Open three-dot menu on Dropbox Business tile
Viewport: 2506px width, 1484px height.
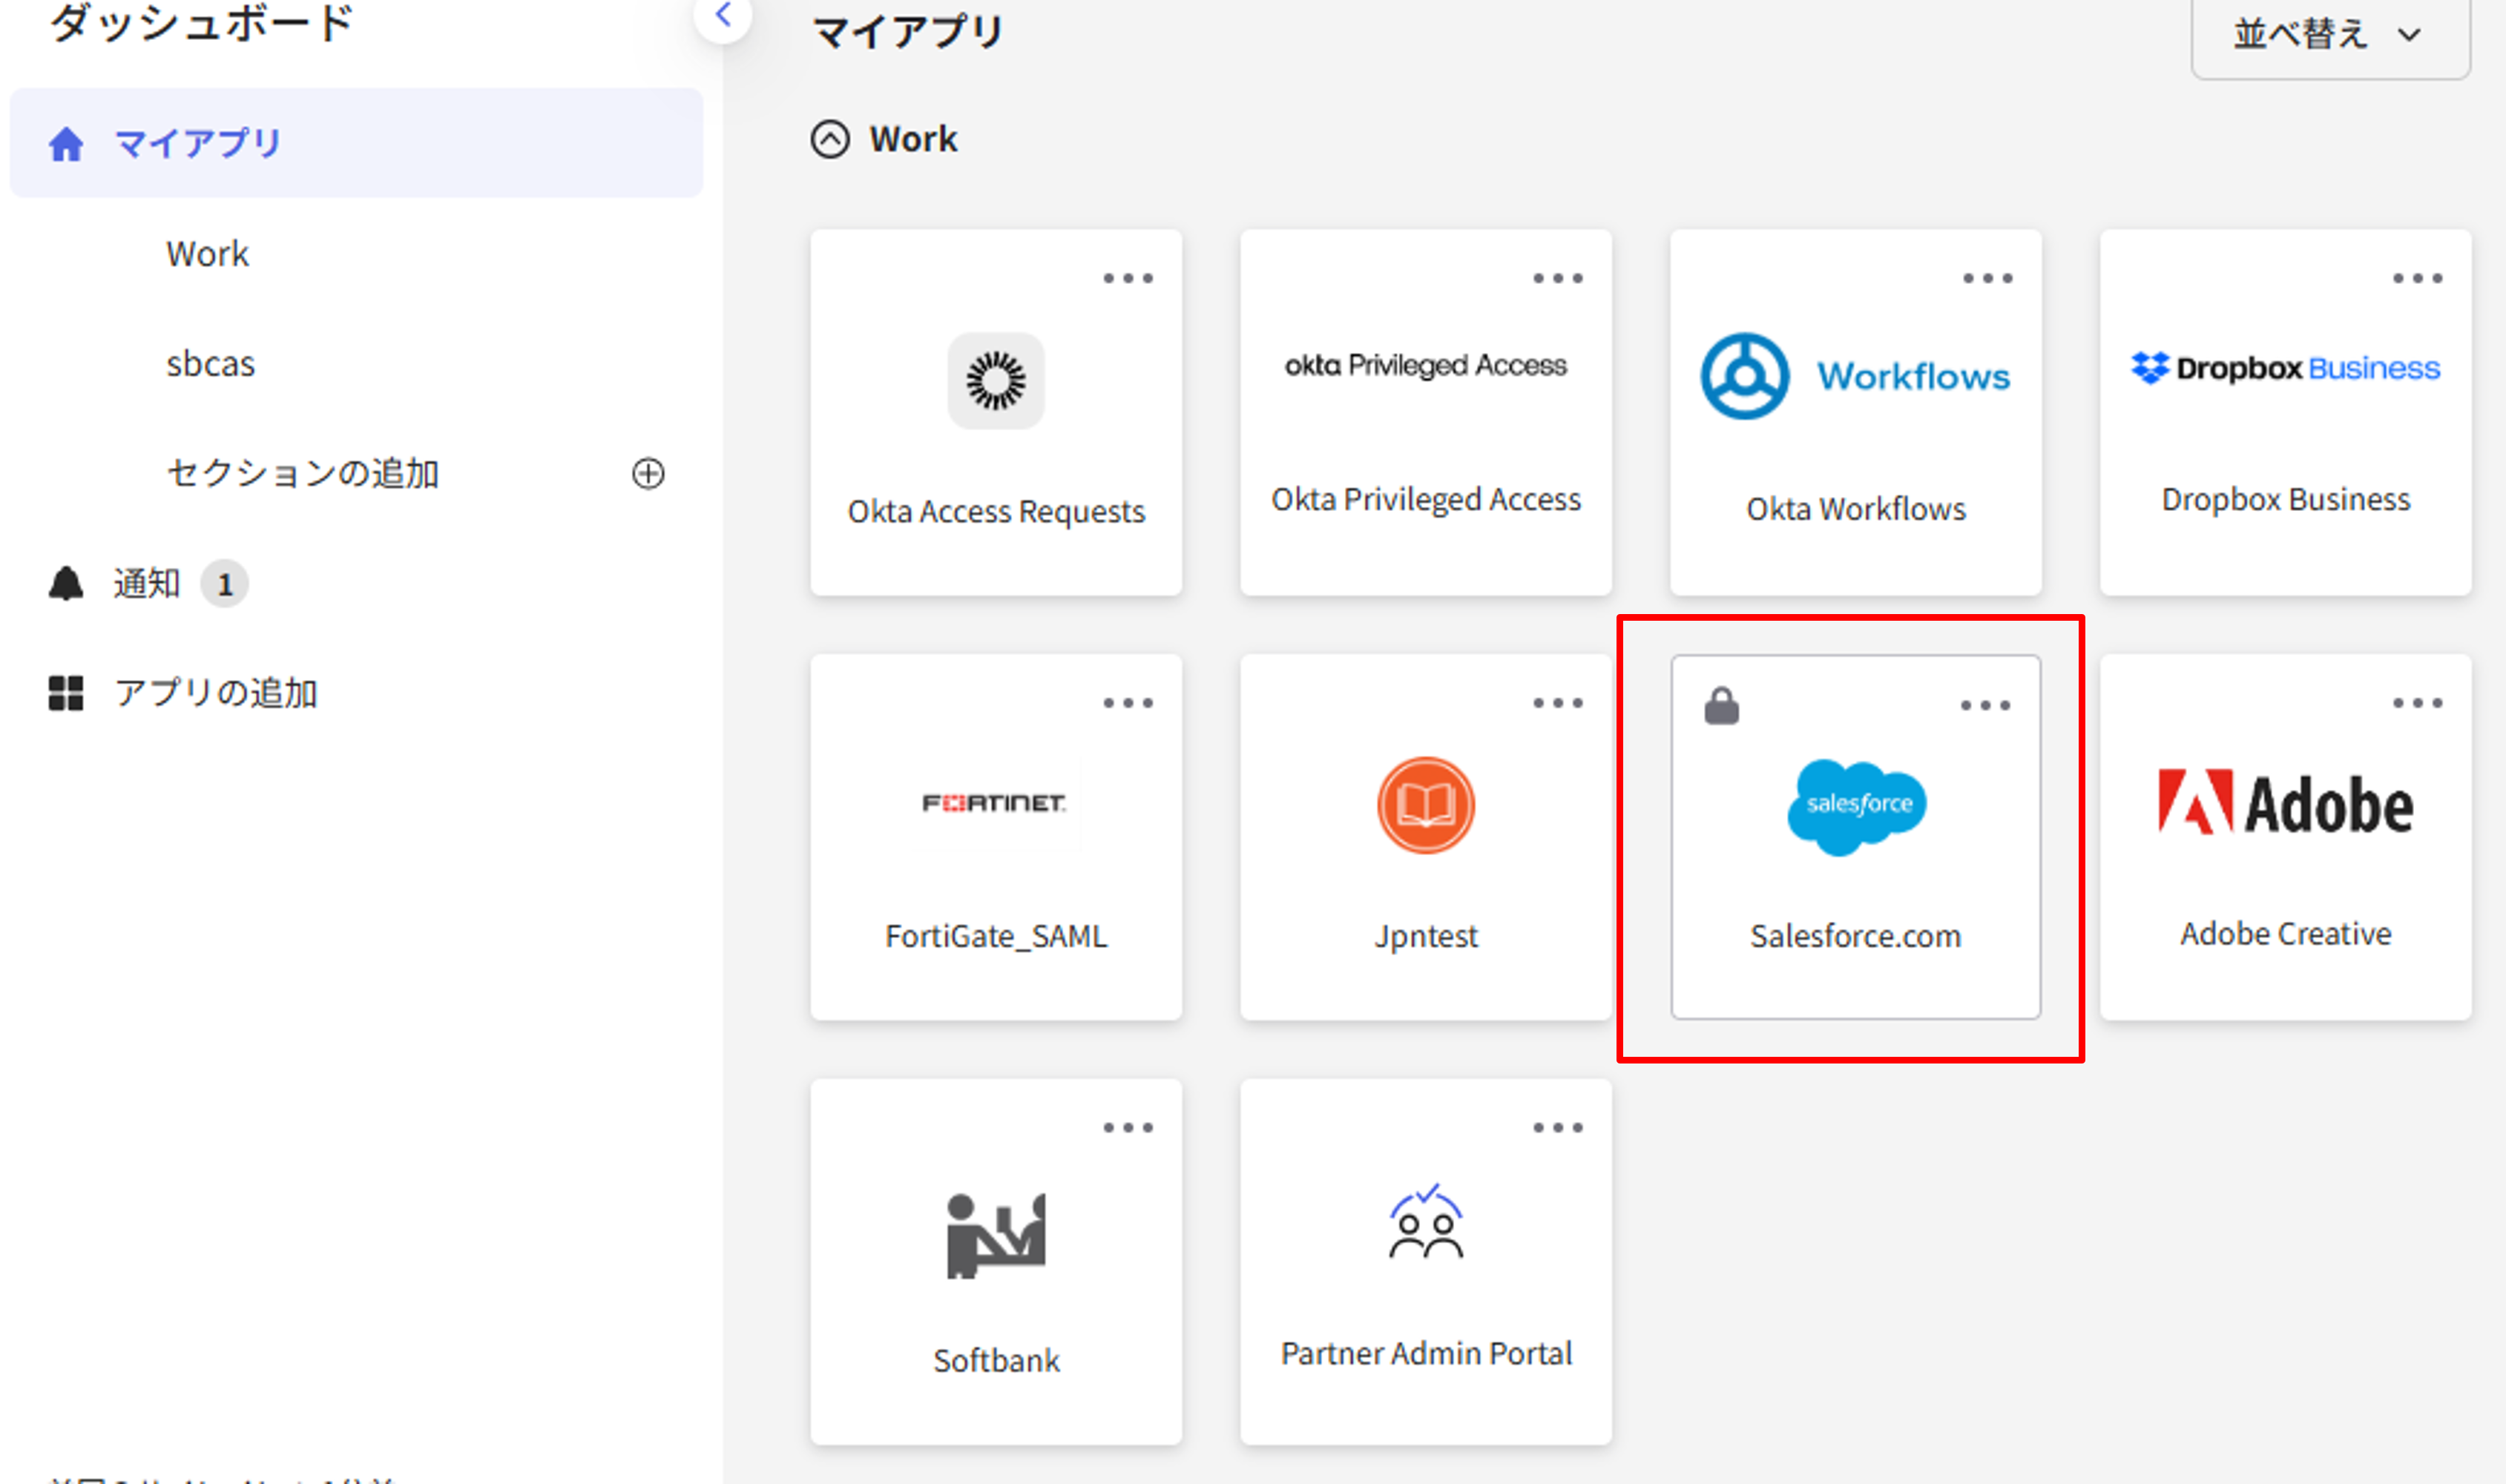pyautogui.click(x=2416, y=278)
